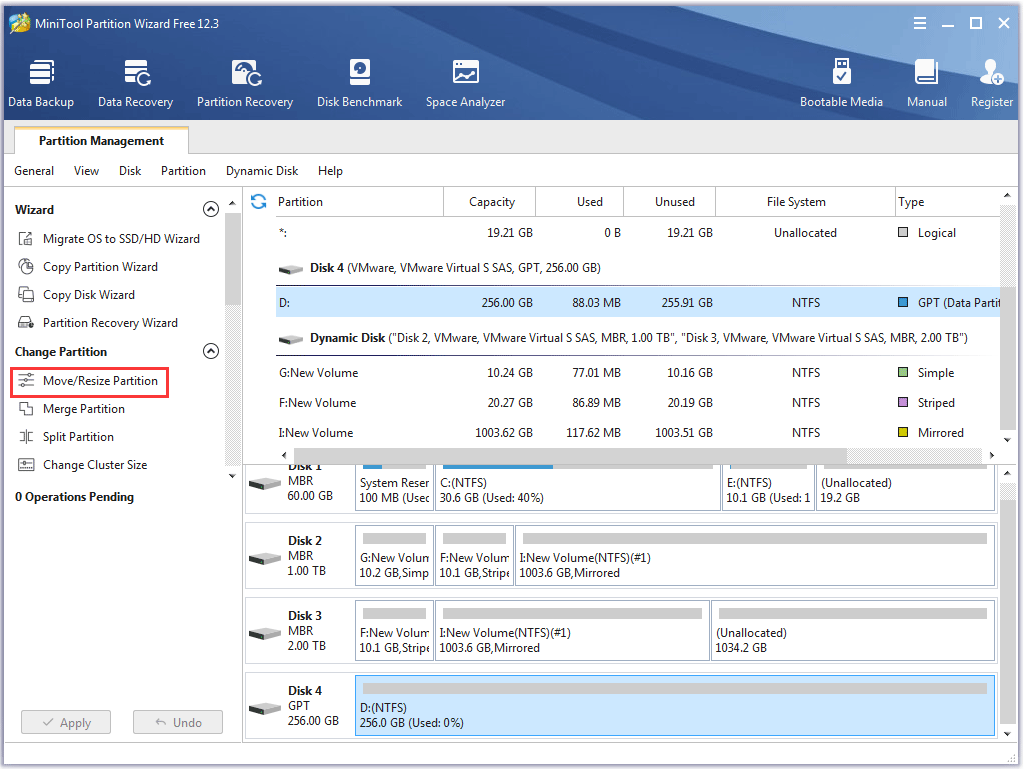Collapse the Wizard section

210,209
